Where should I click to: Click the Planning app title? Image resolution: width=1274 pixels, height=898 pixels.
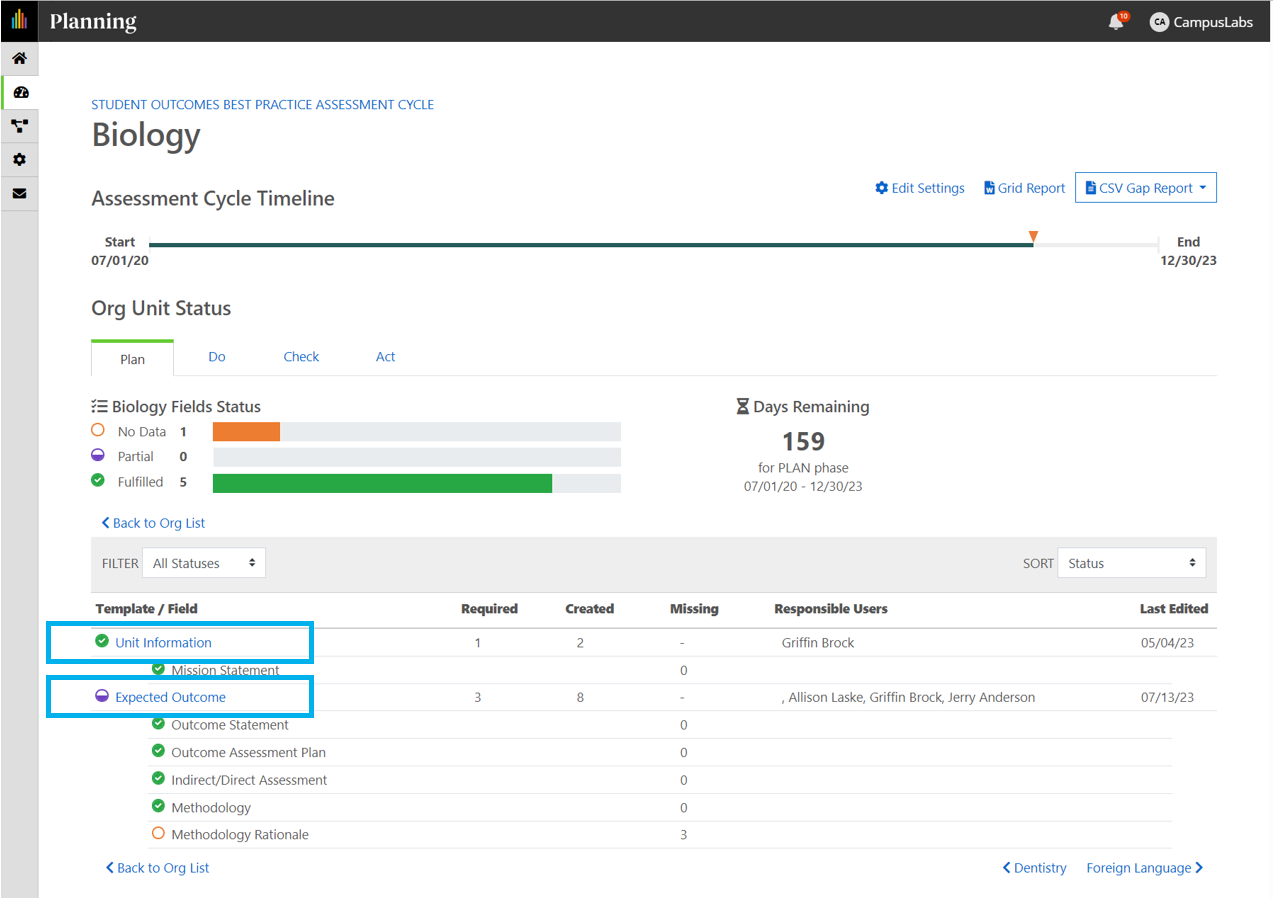tap(93, 21)
